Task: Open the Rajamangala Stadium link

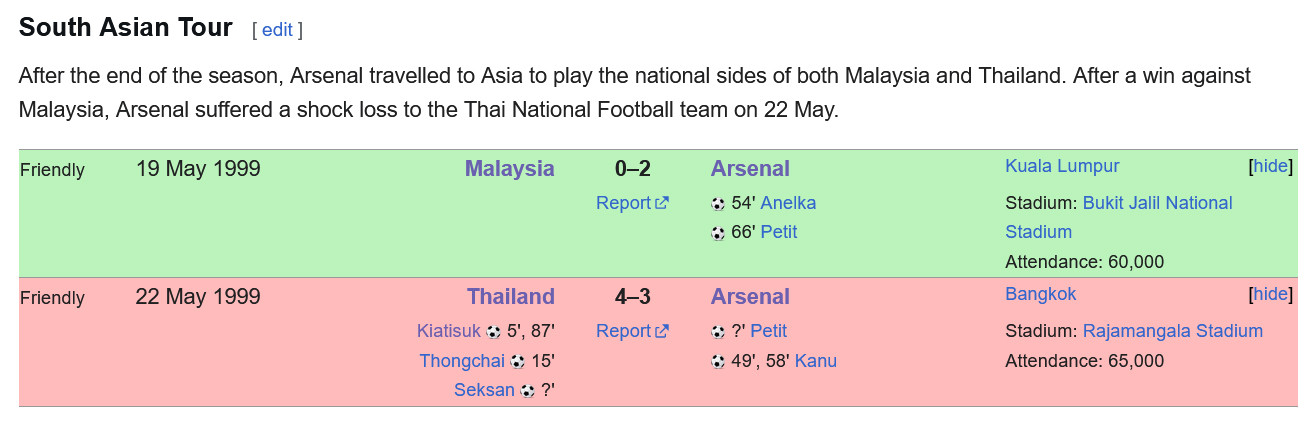Action: tap(1172, 331)
